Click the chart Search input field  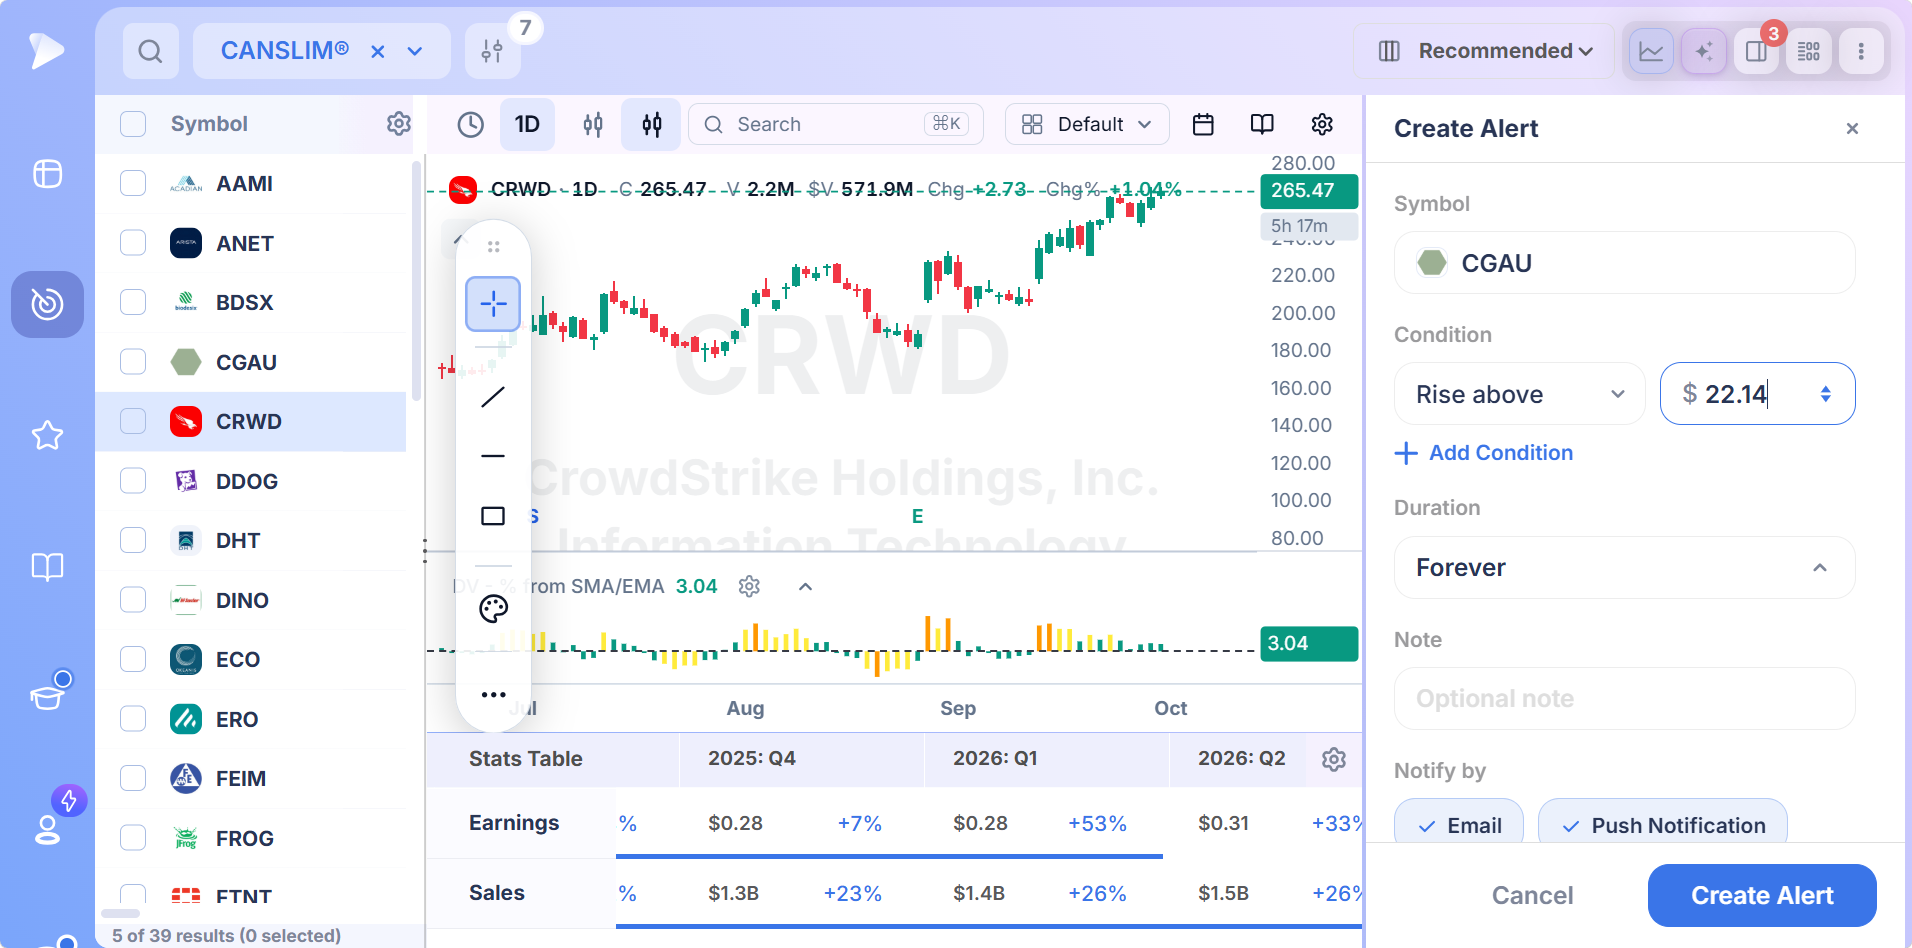836,124
